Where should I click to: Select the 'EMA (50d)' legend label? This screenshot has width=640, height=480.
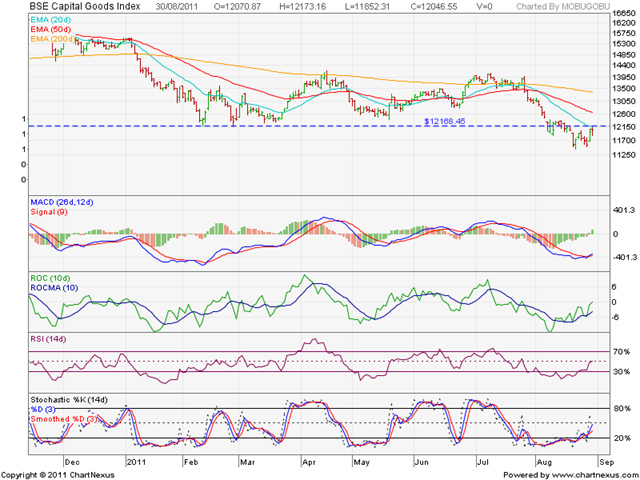(50, 29)
